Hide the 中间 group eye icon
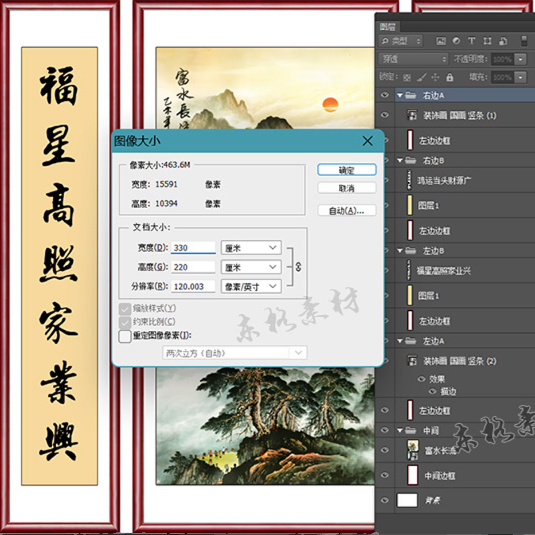The height and width of the screenshot is (535, 535). coord(385,430)
